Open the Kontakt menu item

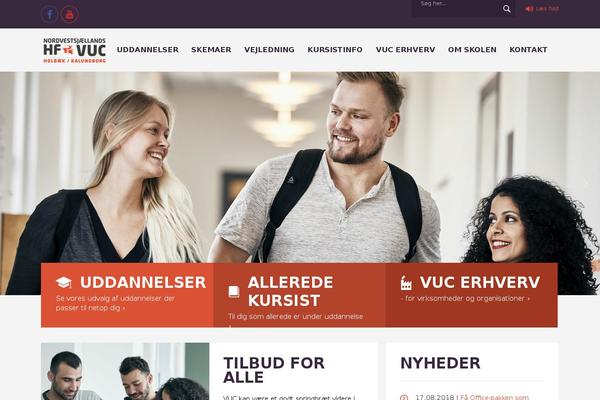(x=528, y=50)
